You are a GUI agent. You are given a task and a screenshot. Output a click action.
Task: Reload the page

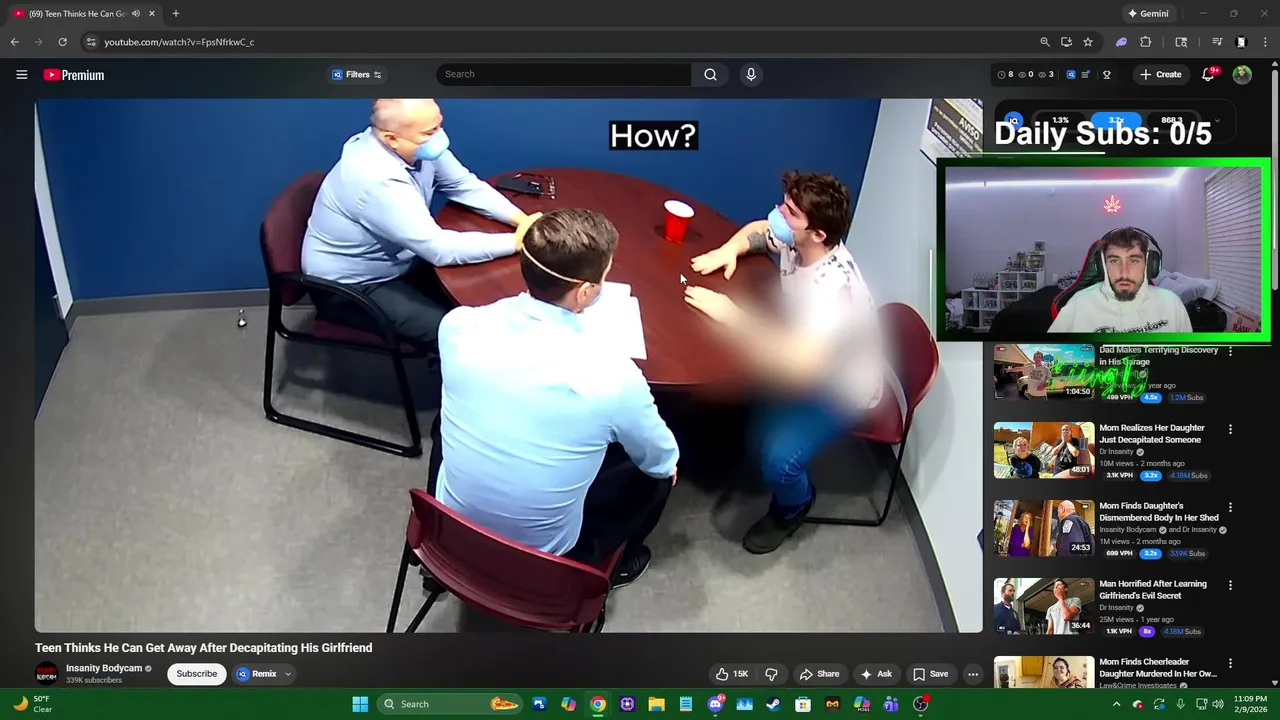click(62, 42)
